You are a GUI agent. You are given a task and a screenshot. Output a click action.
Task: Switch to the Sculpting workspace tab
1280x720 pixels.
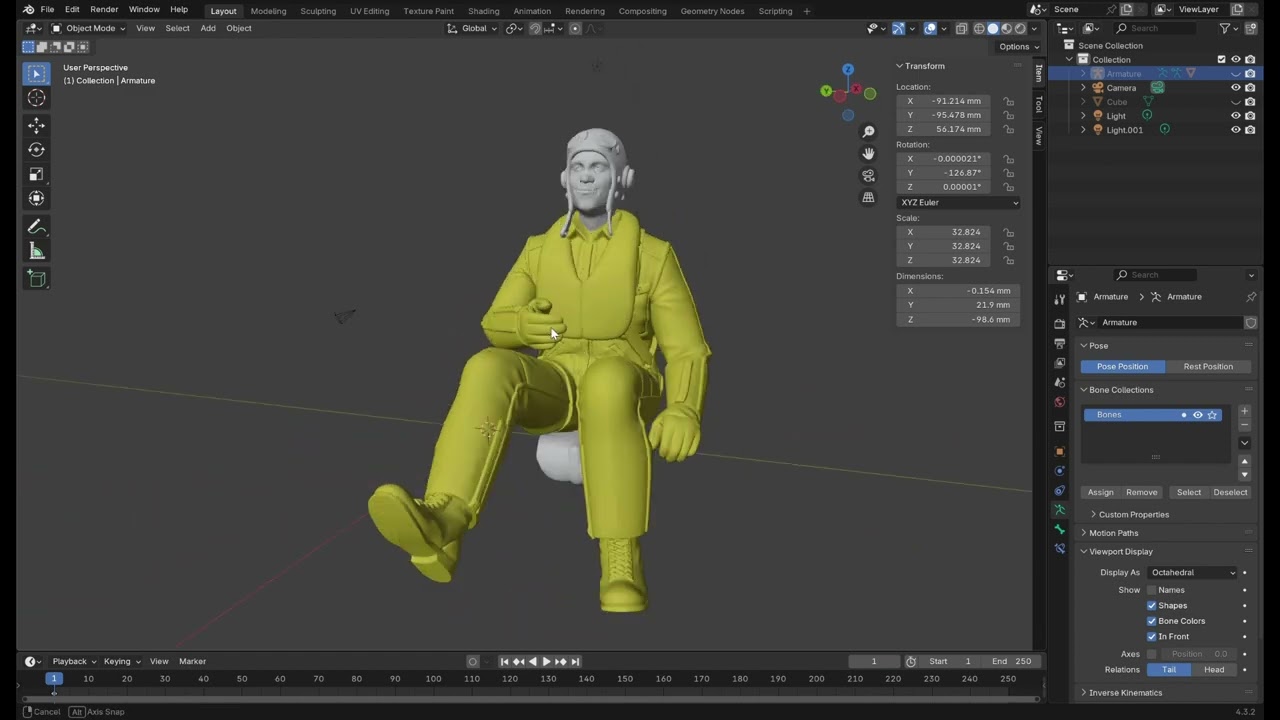(x=318, y=11)
